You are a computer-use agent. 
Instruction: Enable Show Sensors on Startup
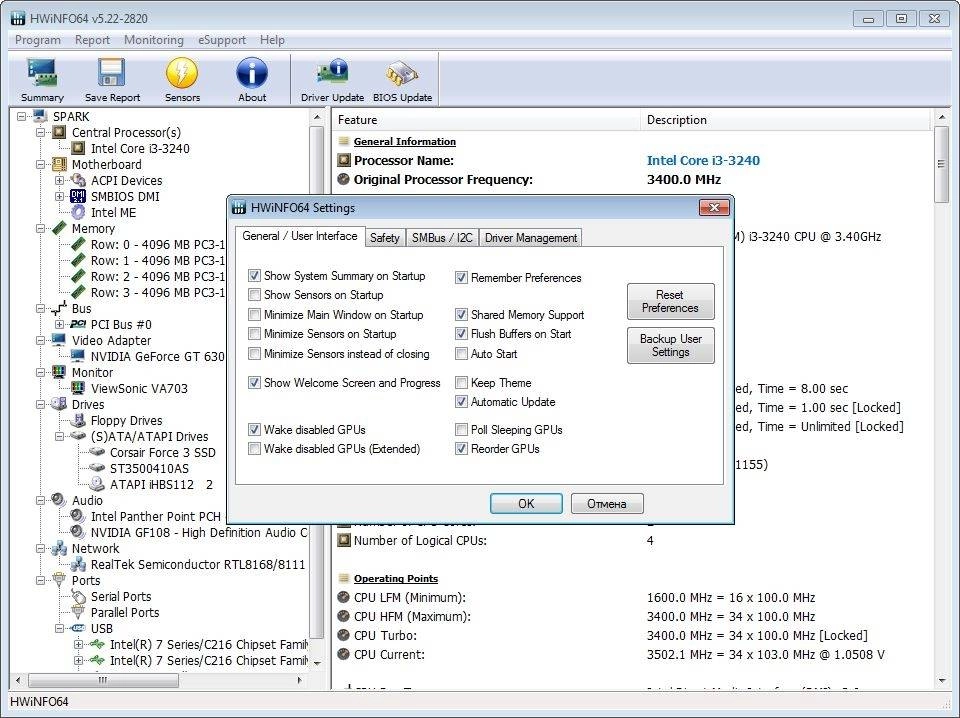pyautogui.click(x=254, y=295)
